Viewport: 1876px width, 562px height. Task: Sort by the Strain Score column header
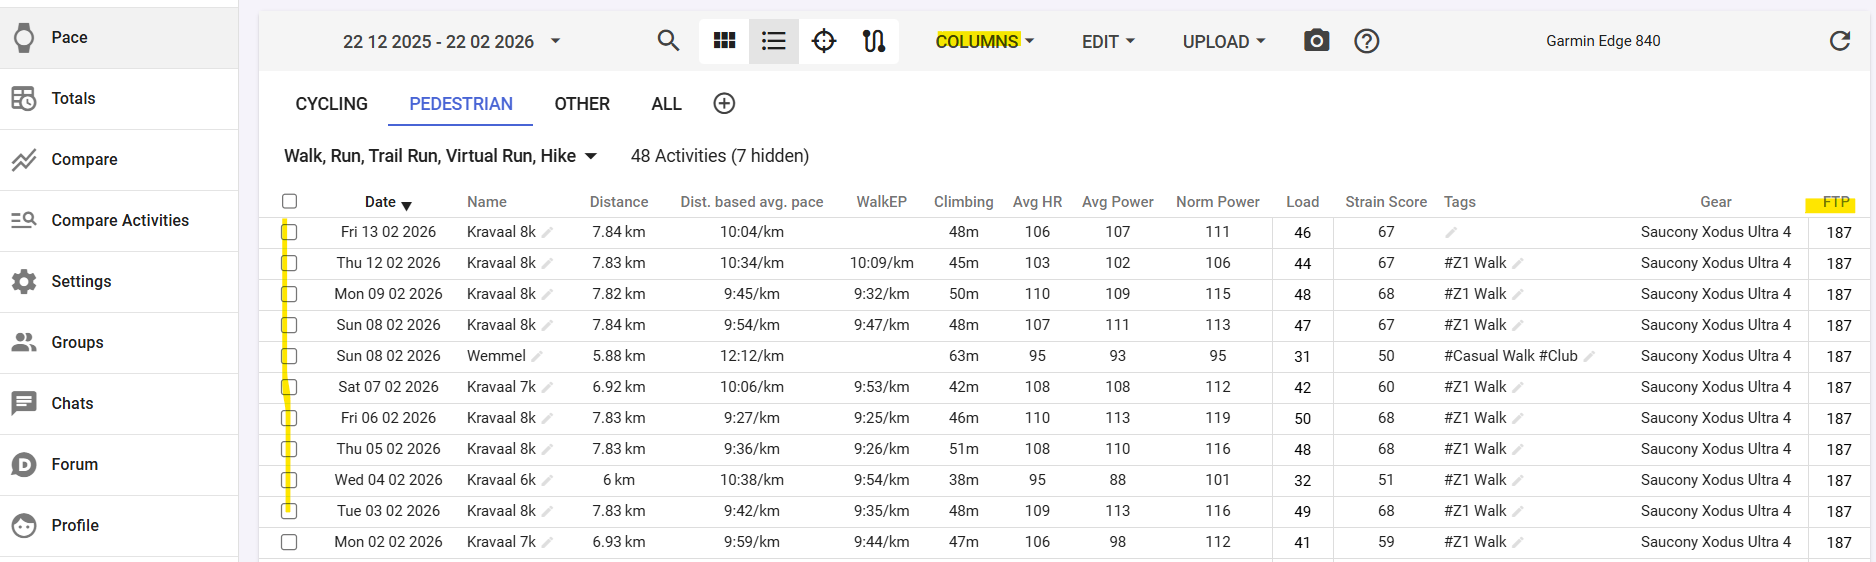[x=1385, y=202]
